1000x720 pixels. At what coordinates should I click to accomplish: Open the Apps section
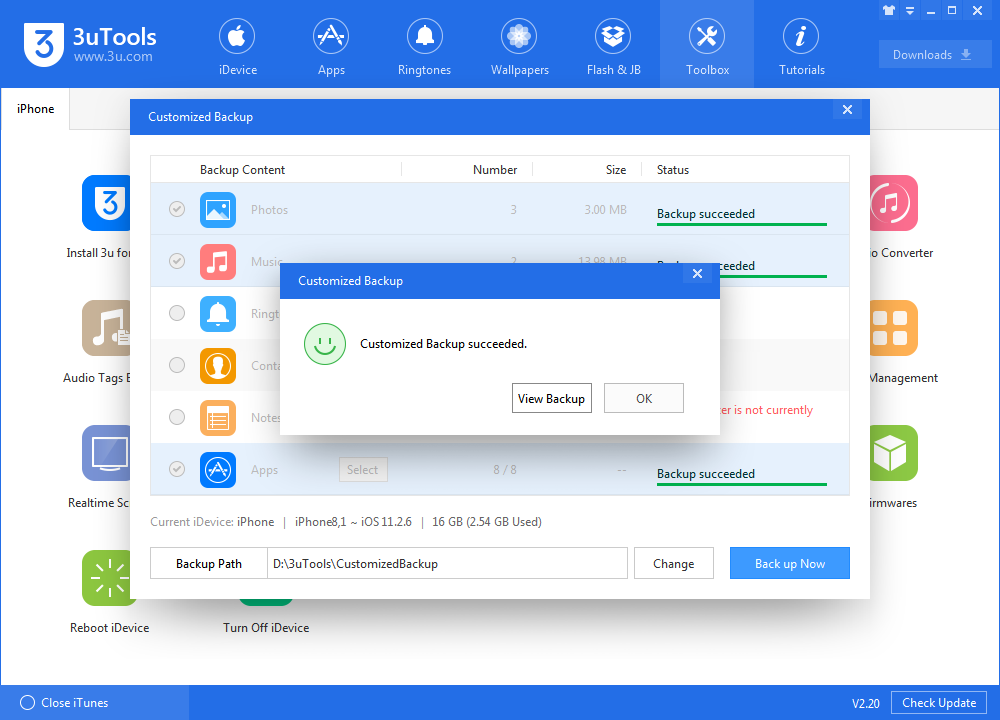pos(331,47)
